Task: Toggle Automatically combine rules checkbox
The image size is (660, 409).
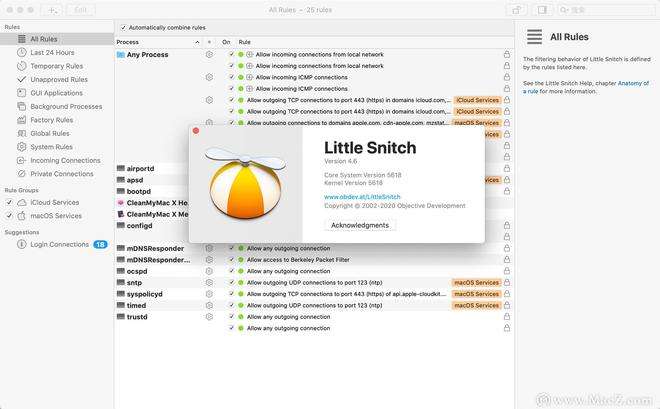Action: coord(123,28)
